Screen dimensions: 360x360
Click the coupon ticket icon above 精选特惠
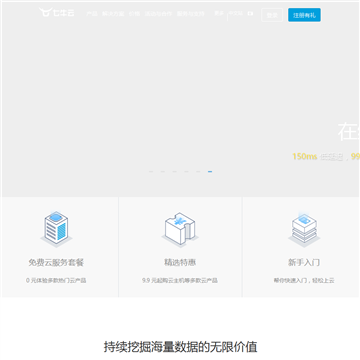180,229
